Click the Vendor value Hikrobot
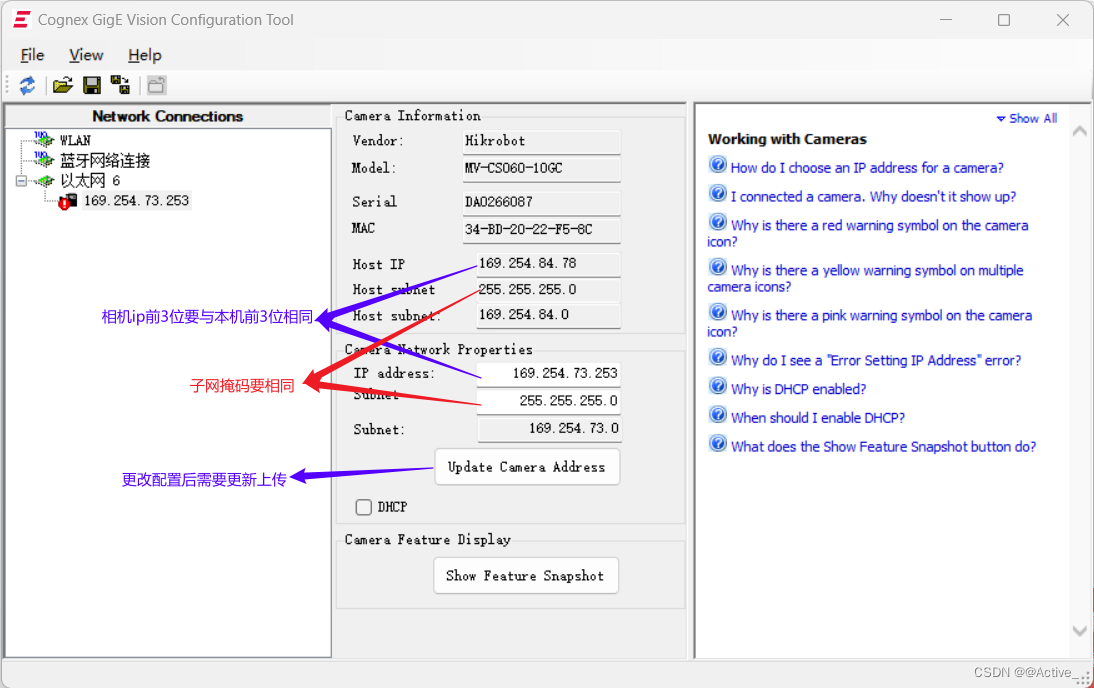 (x=541, y=141)
